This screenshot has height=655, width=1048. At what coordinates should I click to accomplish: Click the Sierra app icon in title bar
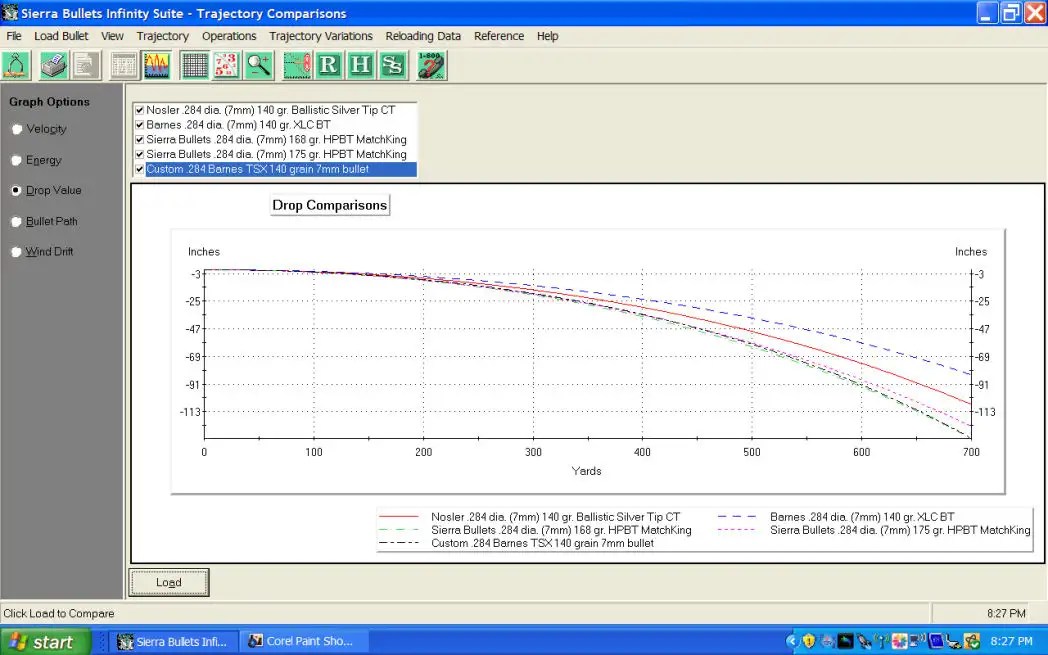click(10, 13)
